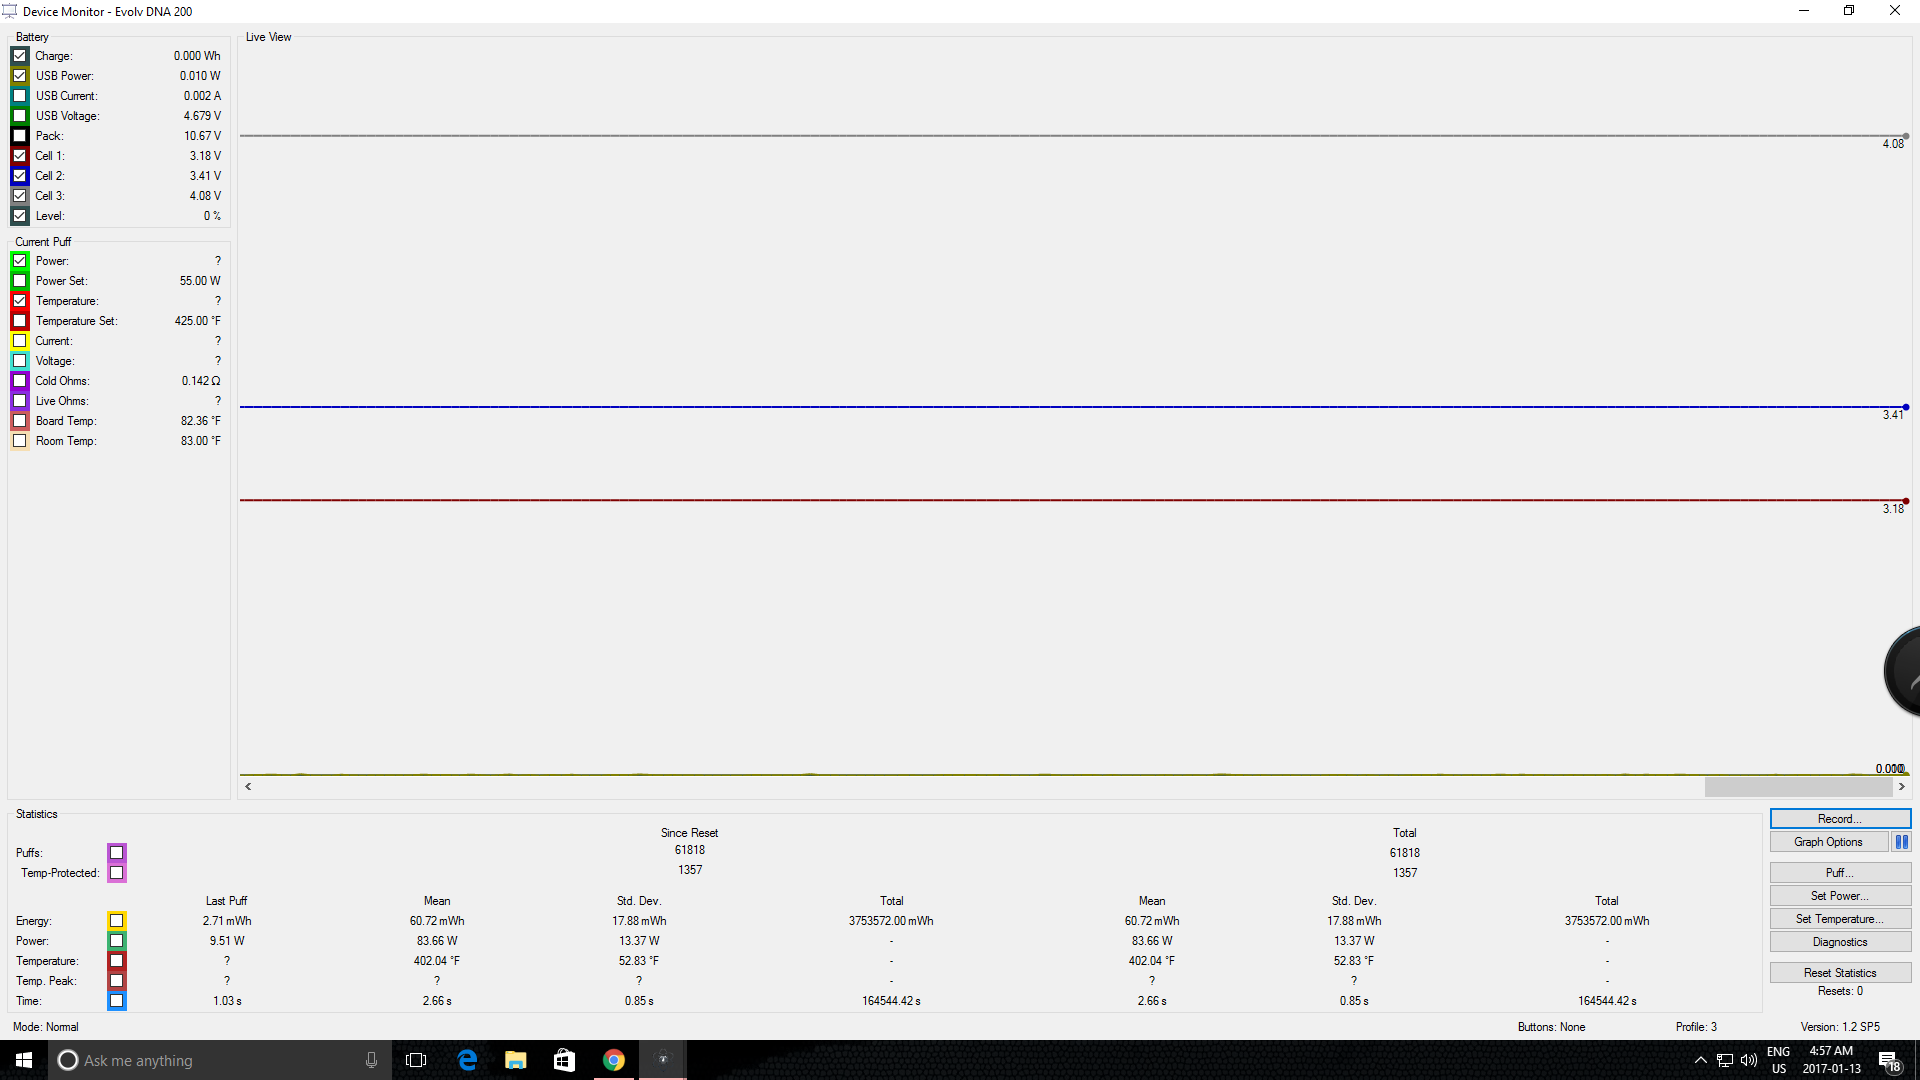Open Windows Store from taskbar
This screenshot has width=1920, height=1080.
click(x=565, y=1060)
